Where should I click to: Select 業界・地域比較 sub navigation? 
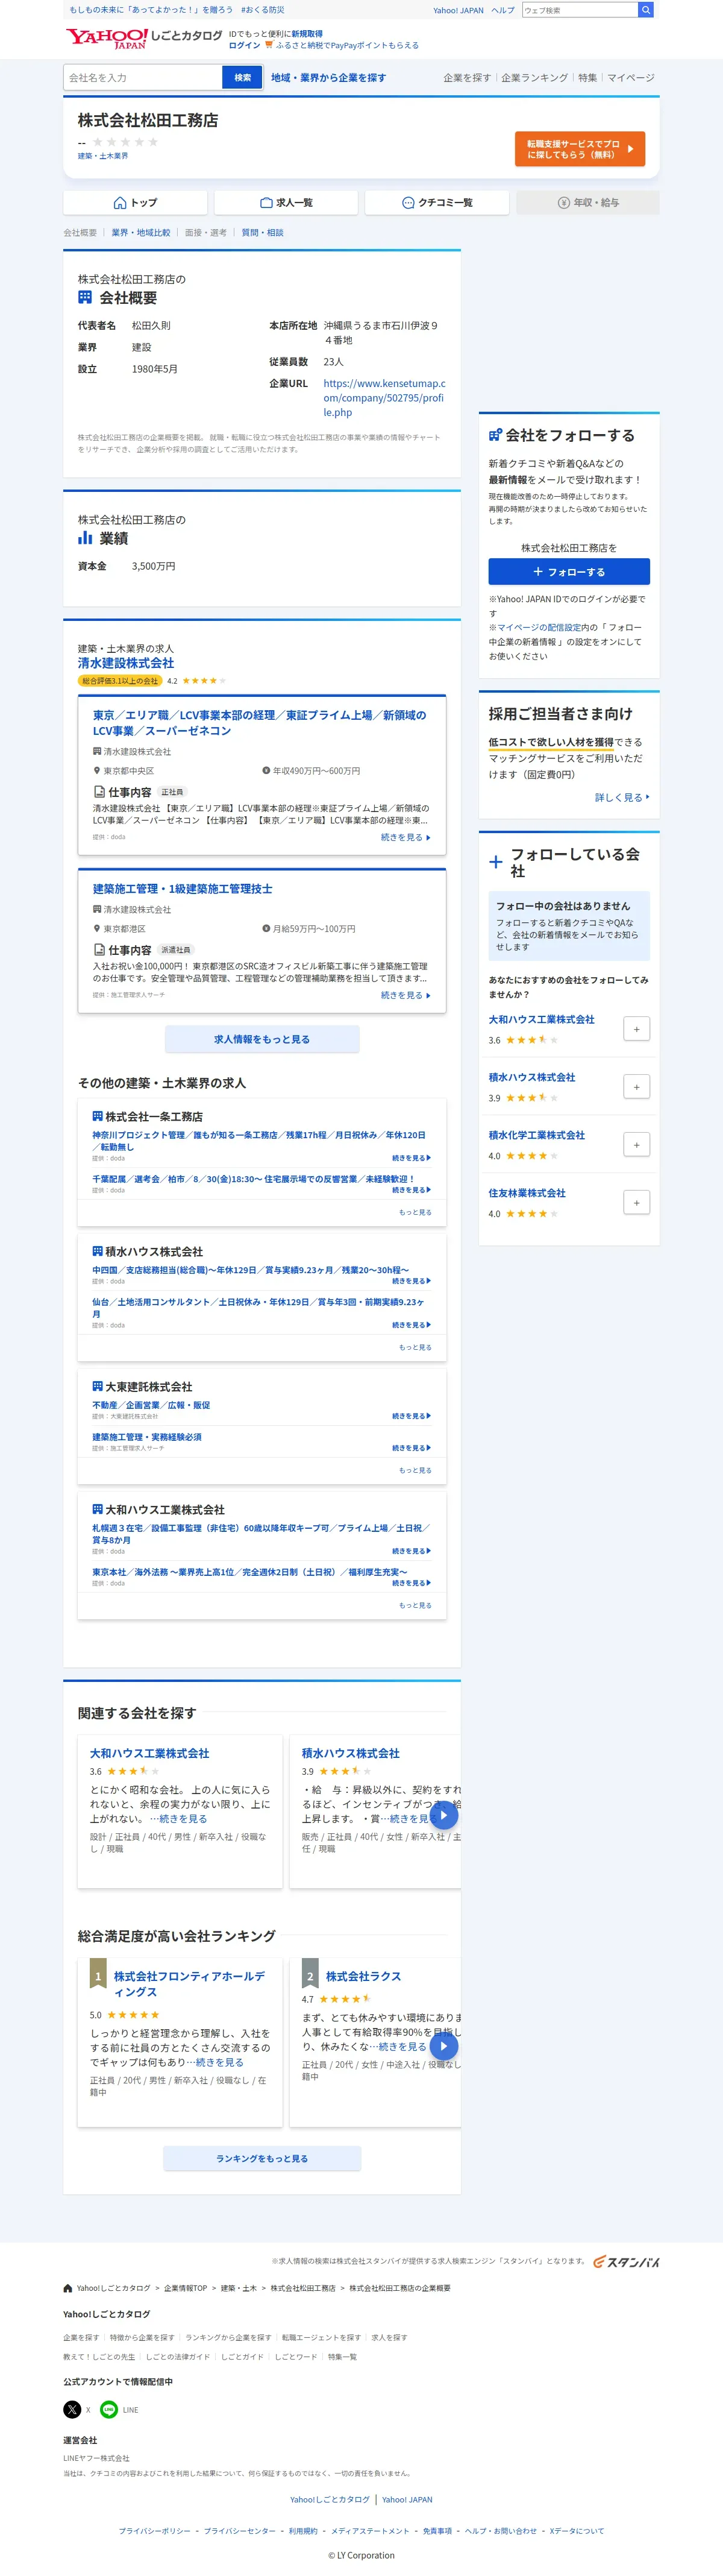[141, 233]
